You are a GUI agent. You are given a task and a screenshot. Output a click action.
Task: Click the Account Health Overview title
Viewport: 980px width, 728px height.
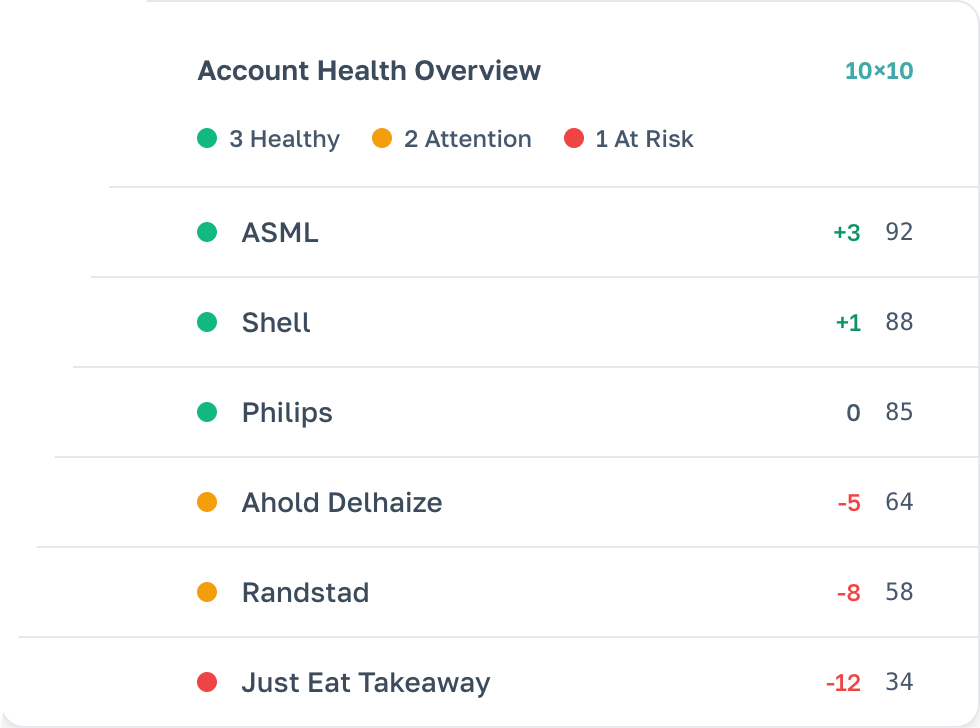(369, 71)
